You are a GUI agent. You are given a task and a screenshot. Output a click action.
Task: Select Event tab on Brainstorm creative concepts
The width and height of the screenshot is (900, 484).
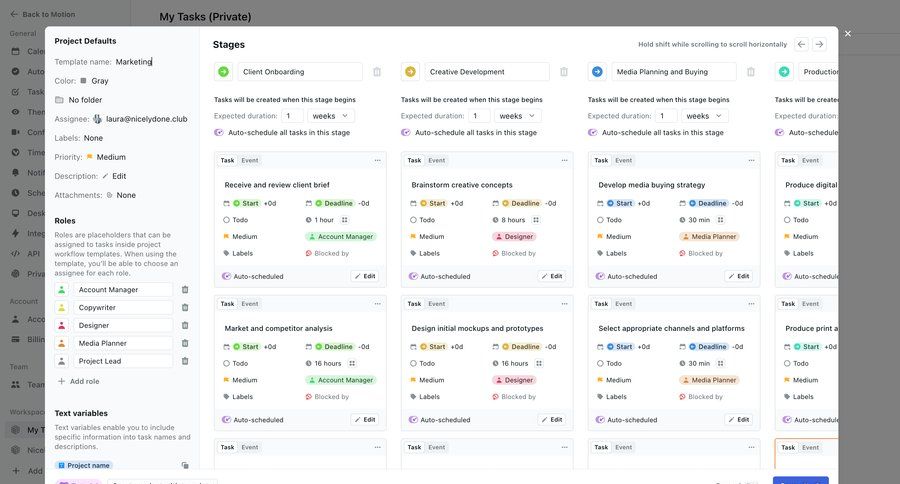point(437,160)
